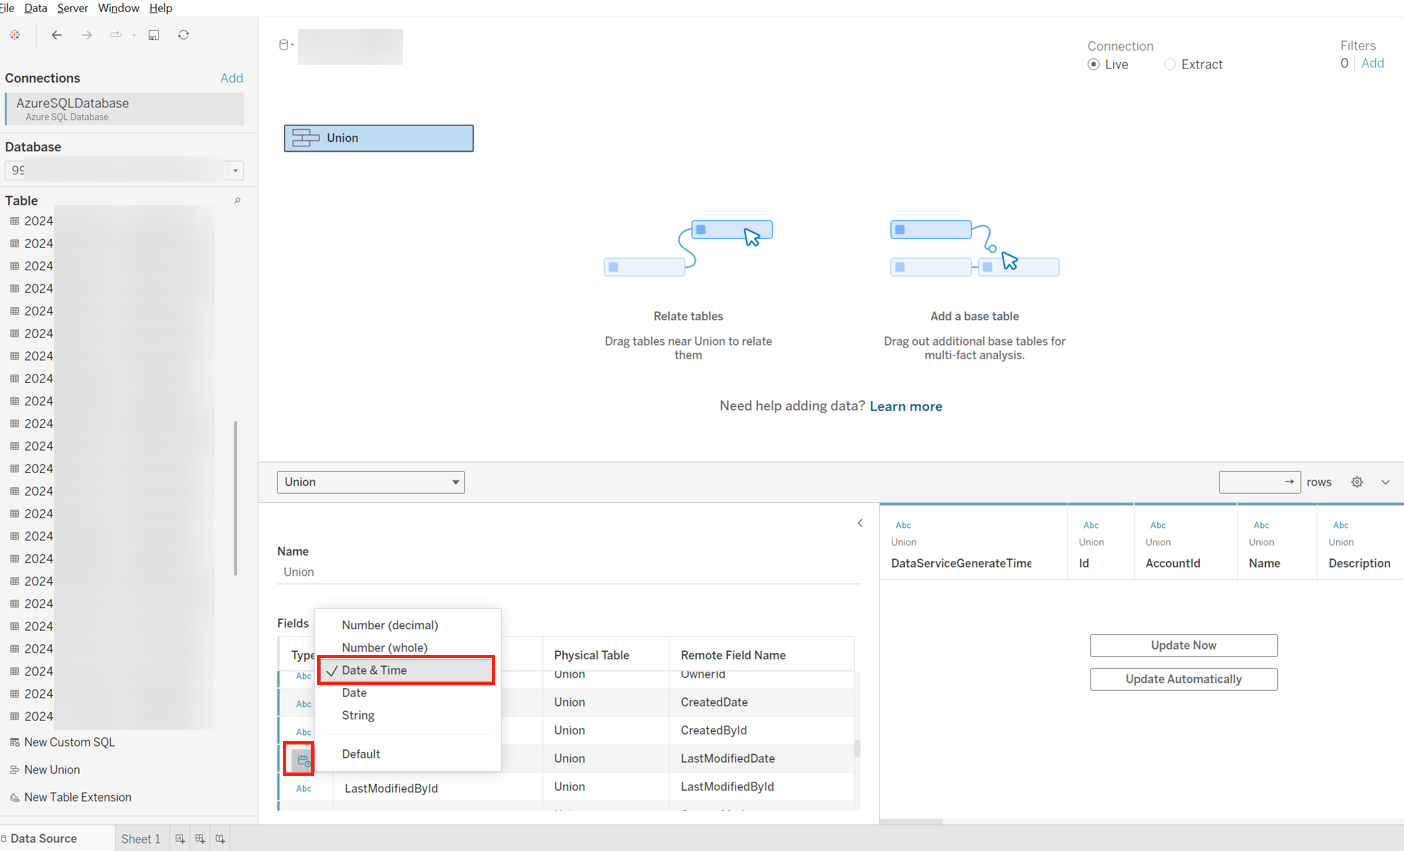Open the Data menu
Viewport: 1404px width, 851px height.
(35, 7)
